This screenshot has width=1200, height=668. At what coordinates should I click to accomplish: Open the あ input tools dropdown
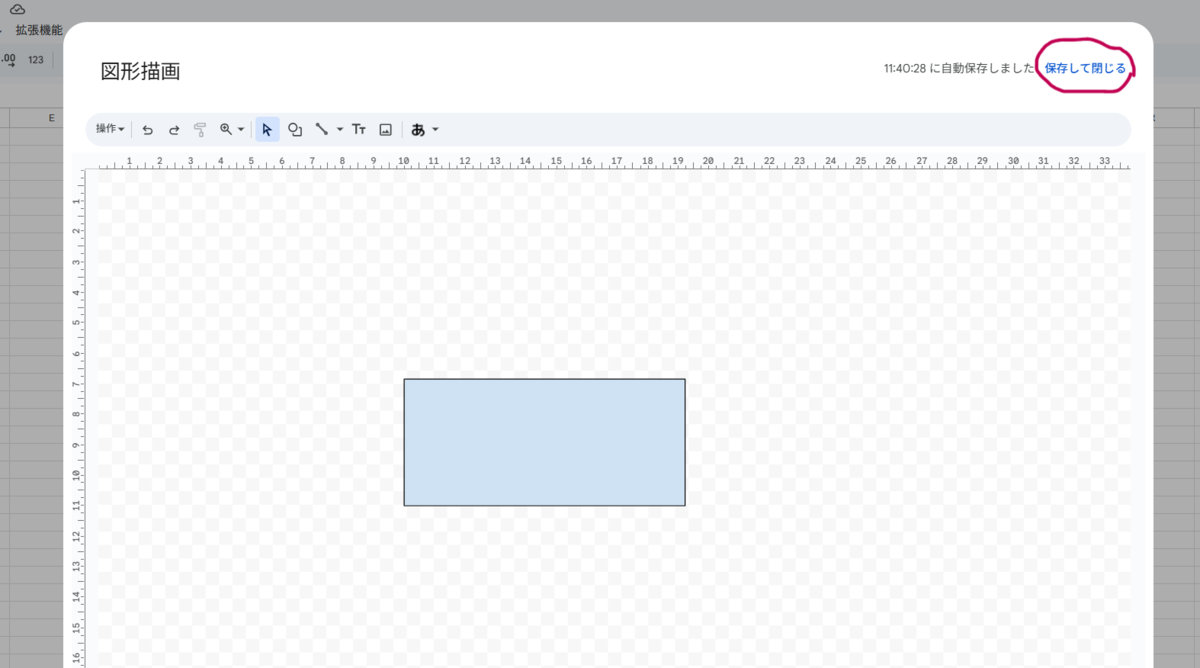click(425, 129)
